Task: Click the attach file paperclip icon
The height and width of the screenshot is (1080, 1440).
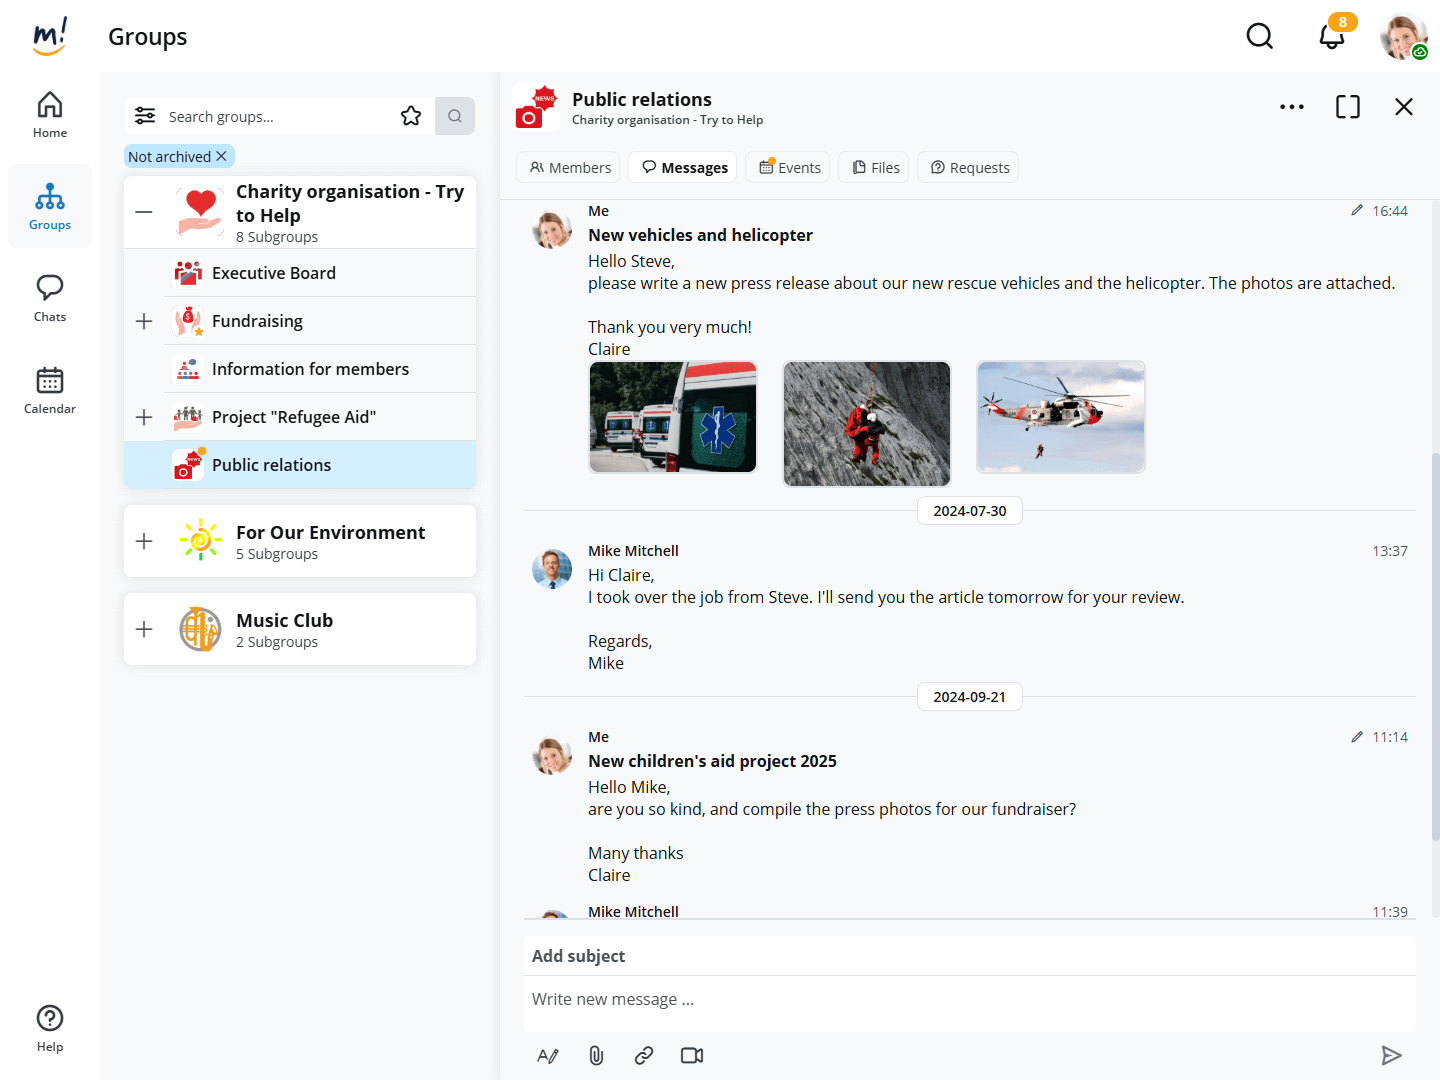Action: [596, 1055]
